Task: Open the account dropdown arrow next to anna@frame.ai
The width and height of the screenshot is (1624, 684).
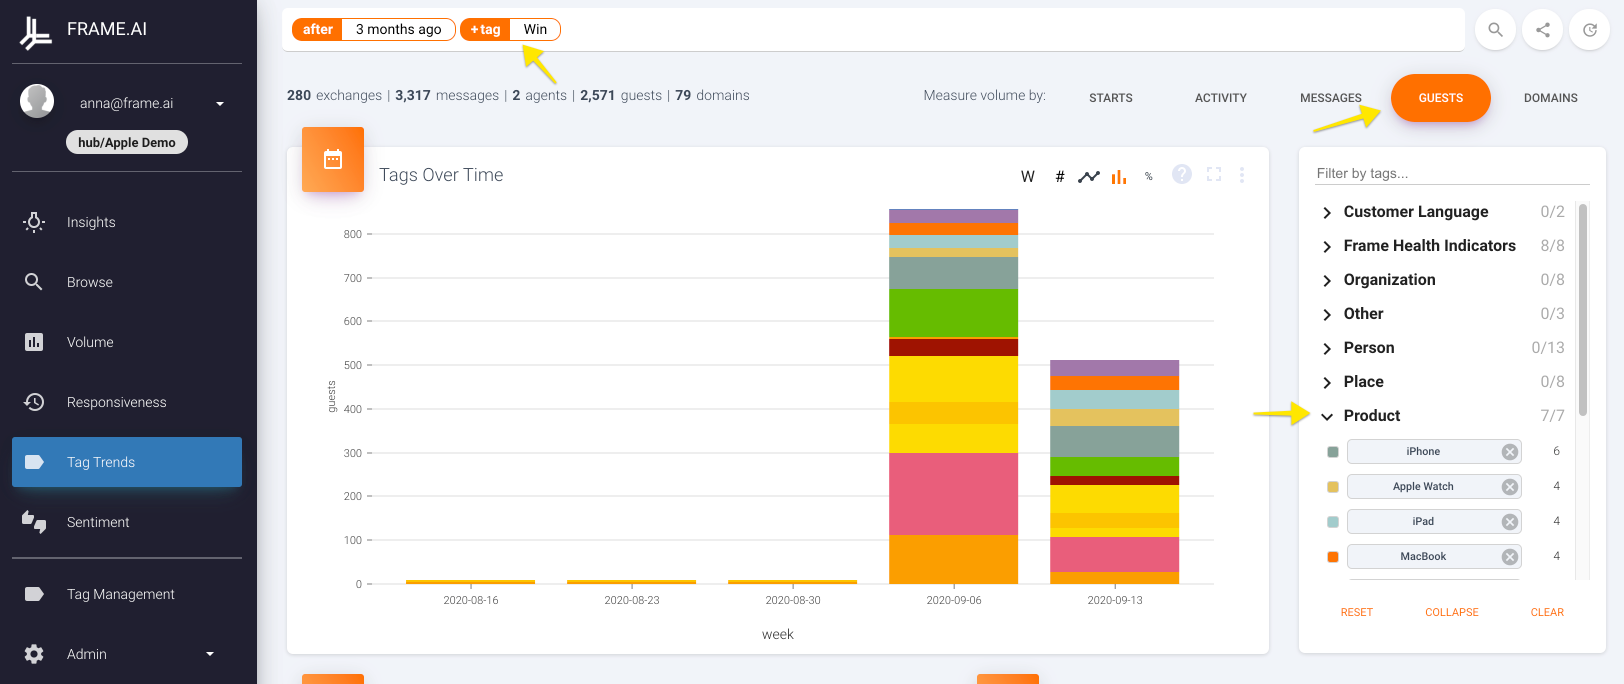Action: tap(220, 104)
